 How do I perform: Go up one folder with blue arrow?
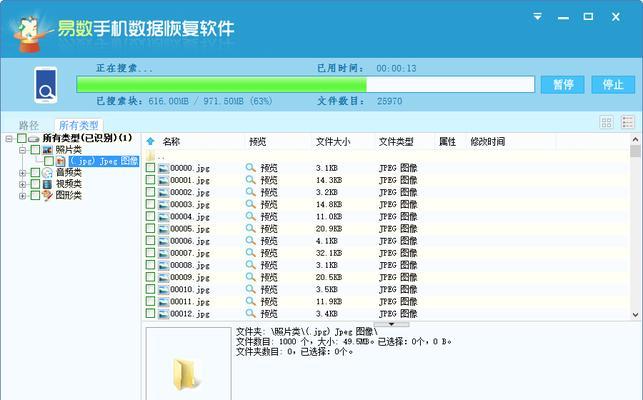(150, 142)
